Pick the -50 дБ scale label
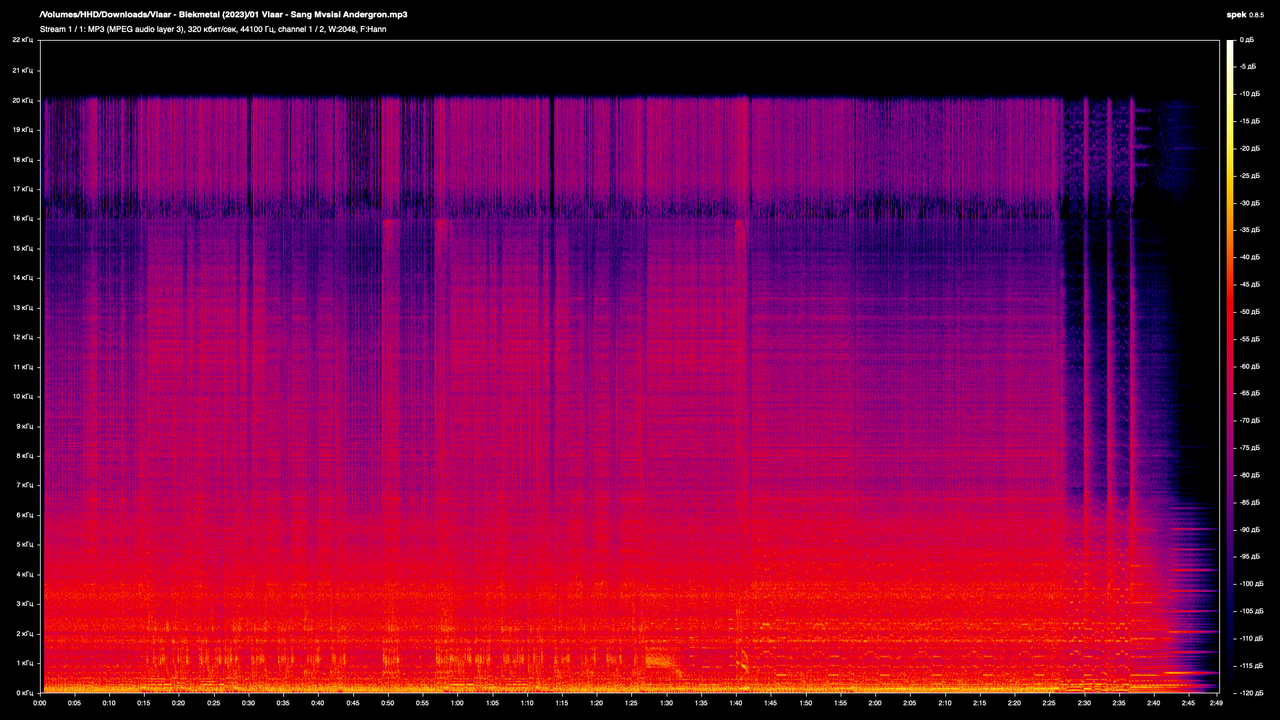This screenshot has height=720, width=1280. coord(1250,312)
